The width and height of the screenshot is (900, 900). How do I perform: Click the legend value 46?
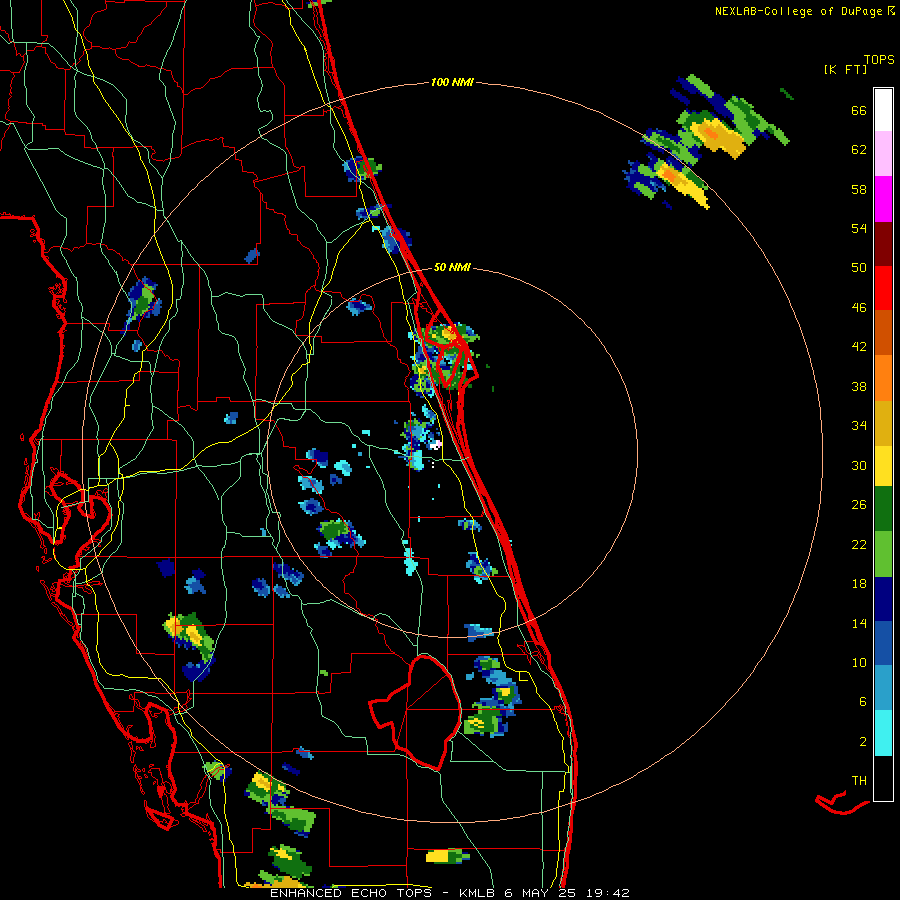[x=859, y=308]
